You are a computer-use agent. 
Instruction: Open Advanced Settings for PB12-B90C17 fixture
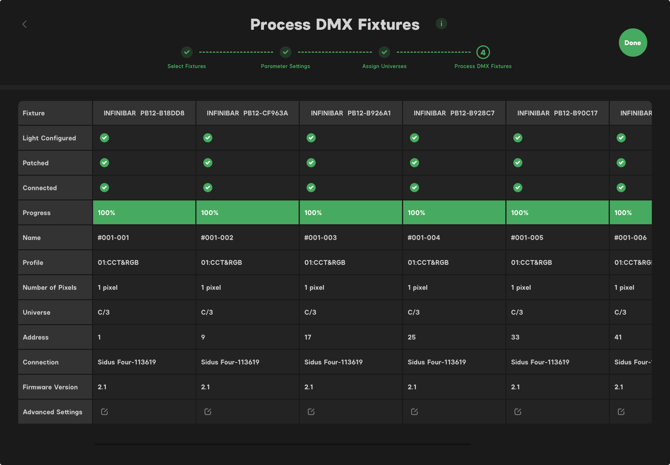(x=518, y=411)
